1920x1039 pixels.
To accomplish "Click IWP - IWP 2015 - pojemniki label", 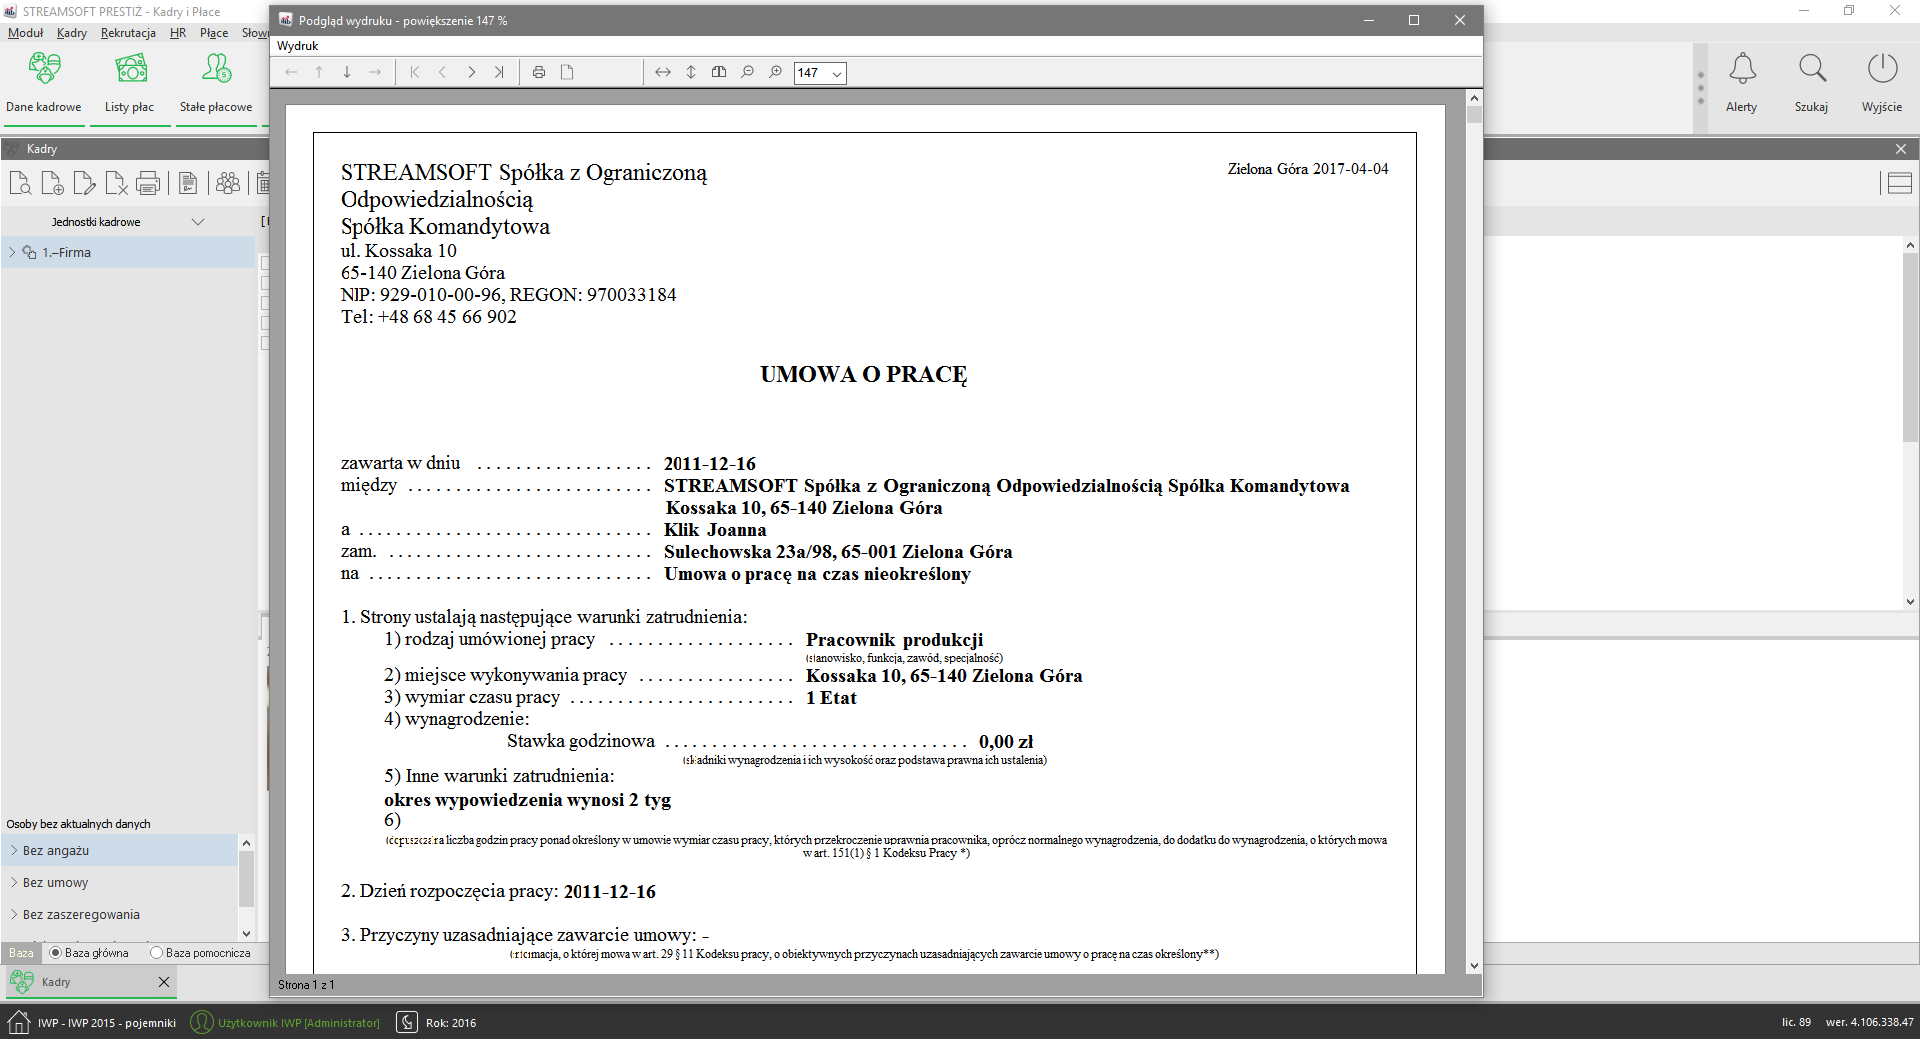I will click(107, 1023).
